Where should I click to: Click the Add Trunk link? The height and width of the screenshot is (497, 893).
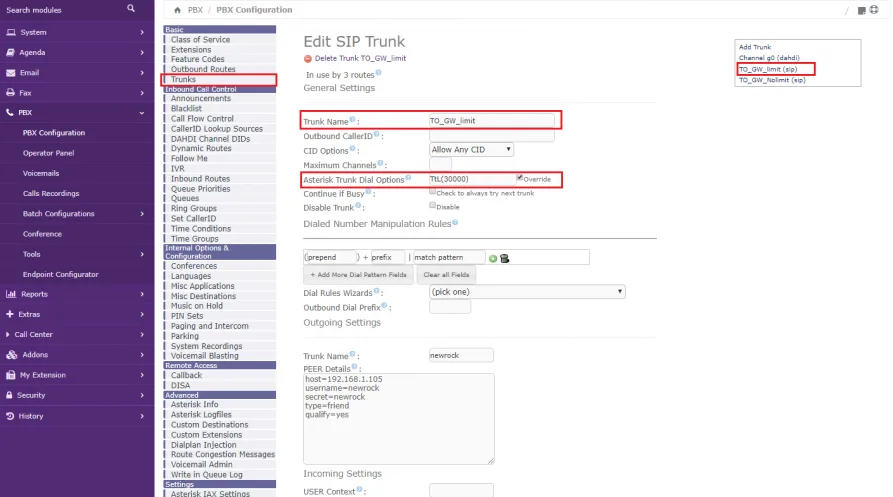click(x=755, y=47)
